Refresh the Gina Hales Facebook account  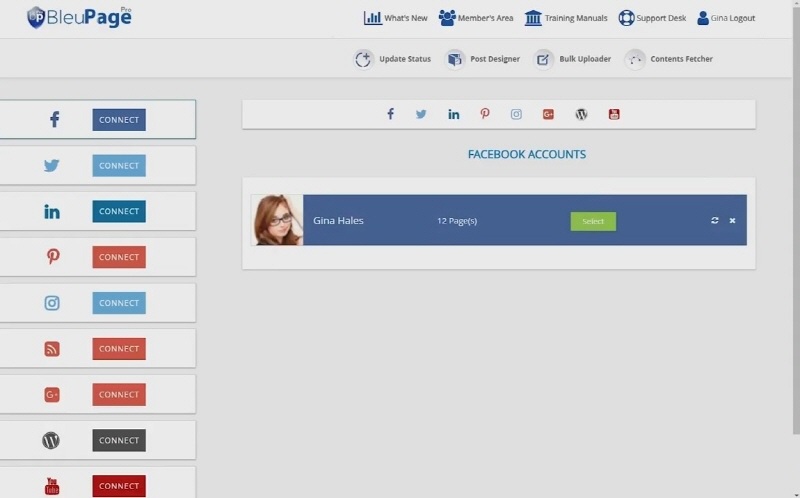point(715,220)
